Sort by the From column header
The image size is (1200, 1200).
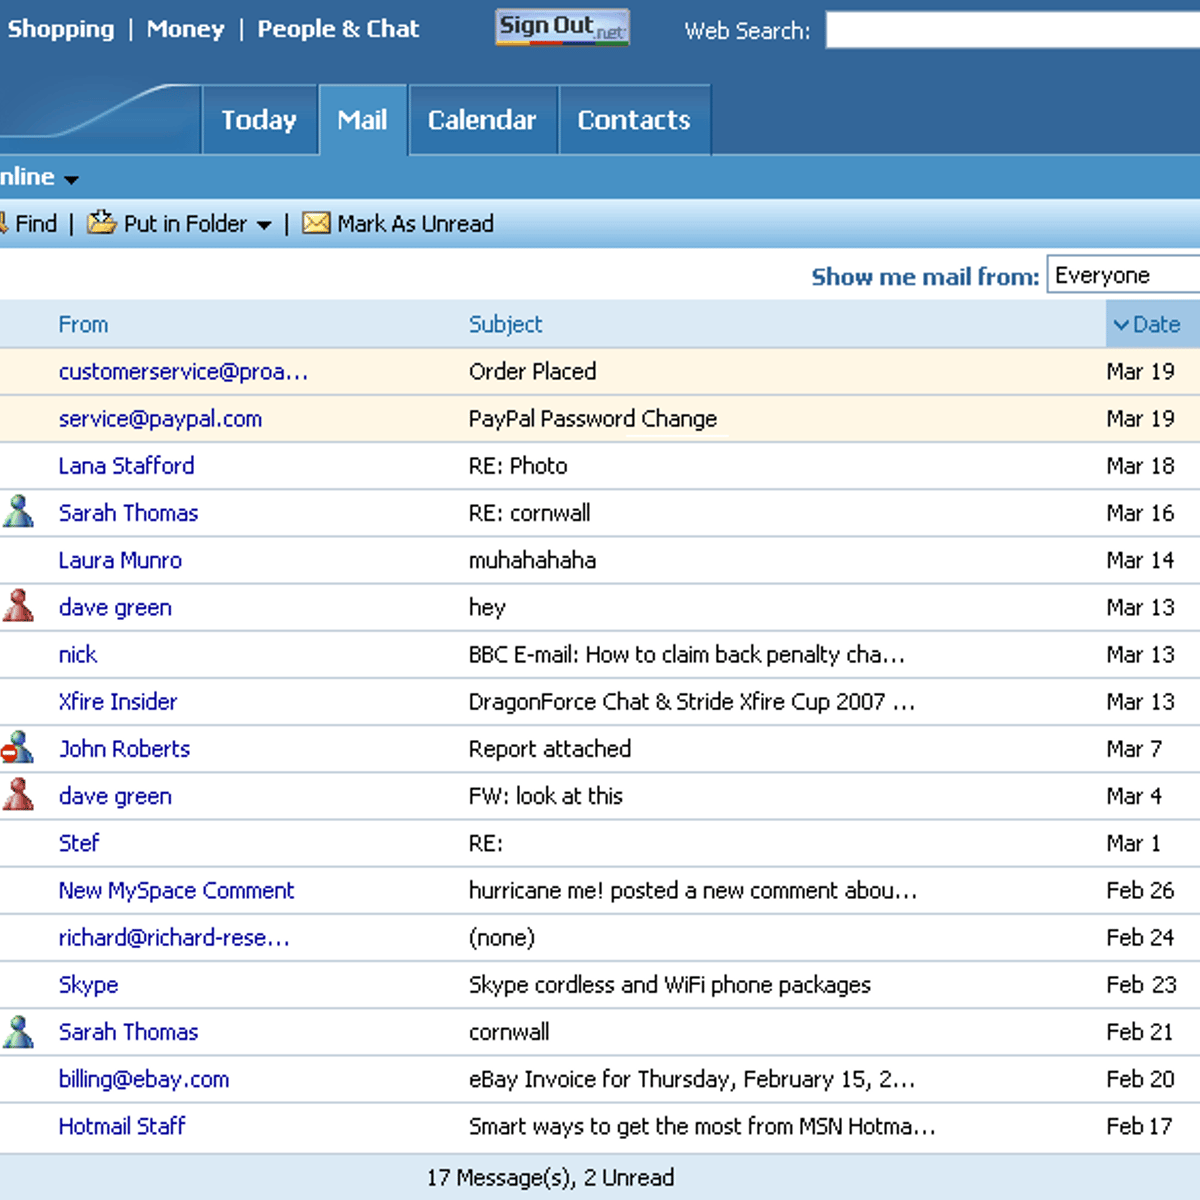click(83, 324)
